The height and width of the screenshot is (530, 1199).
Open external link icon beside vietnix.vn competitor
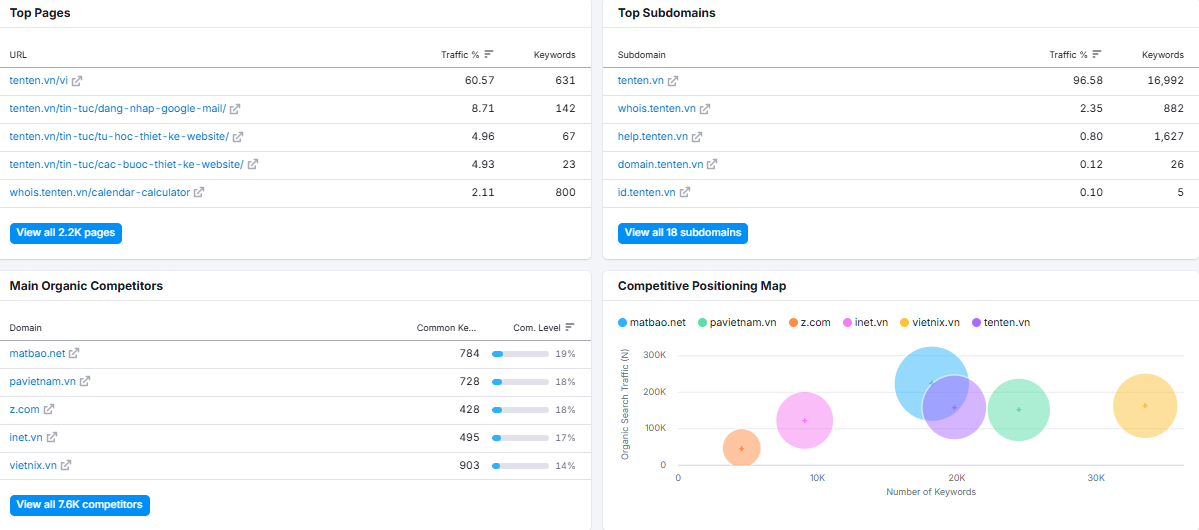(66, 465)
